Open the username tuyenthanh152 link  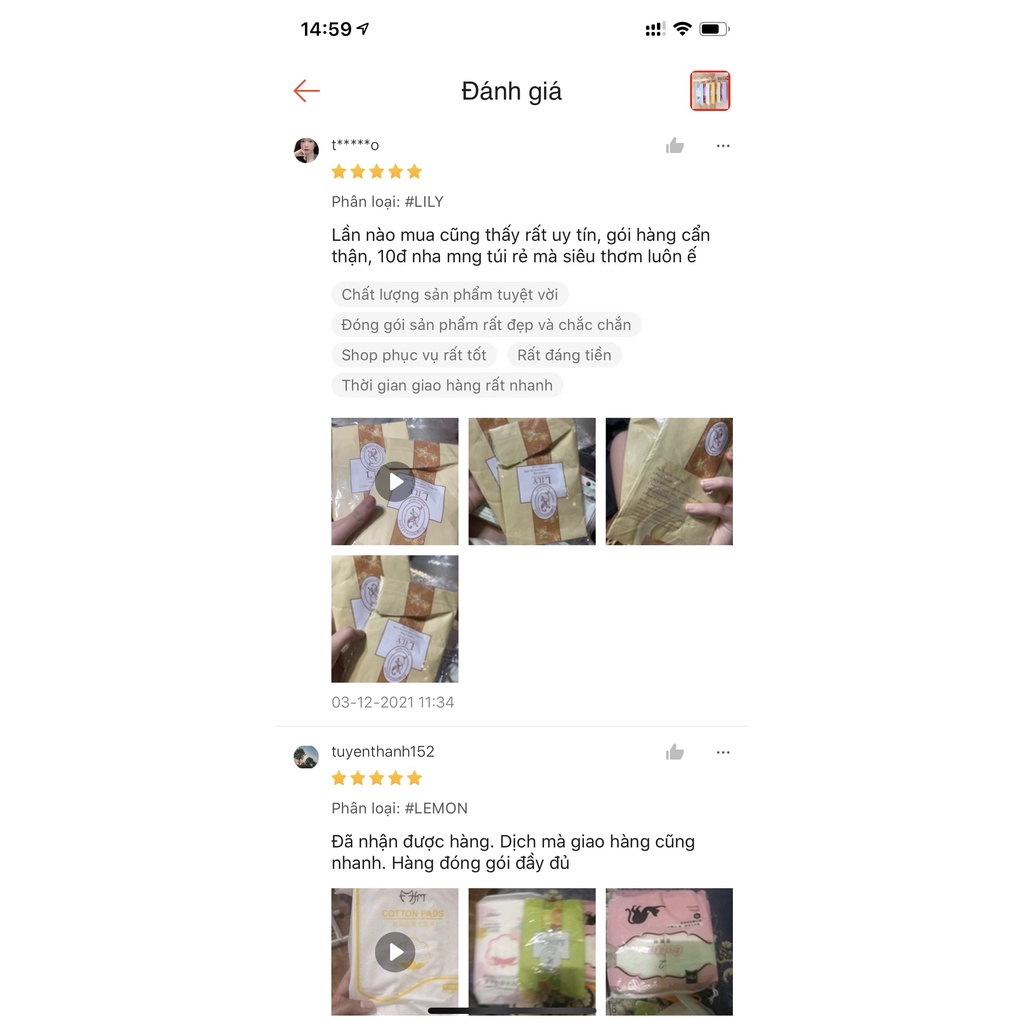click(383, 752)
